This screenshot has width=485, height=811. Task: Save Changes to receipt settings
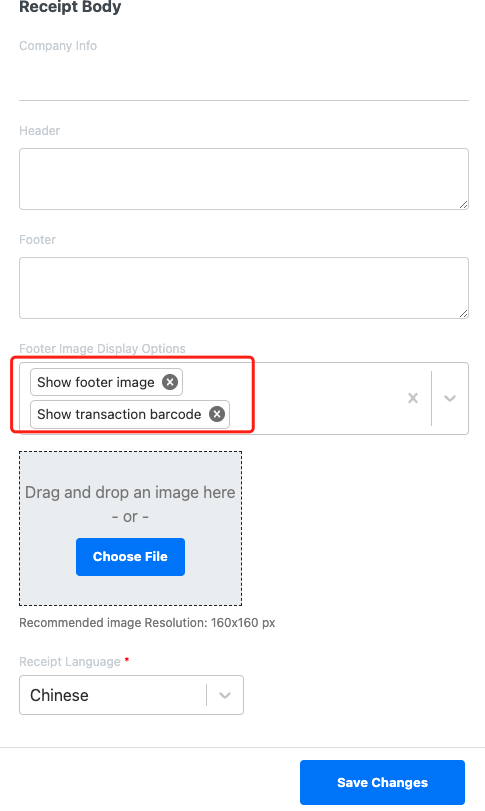pyautogui.click(x=382, y=783)
